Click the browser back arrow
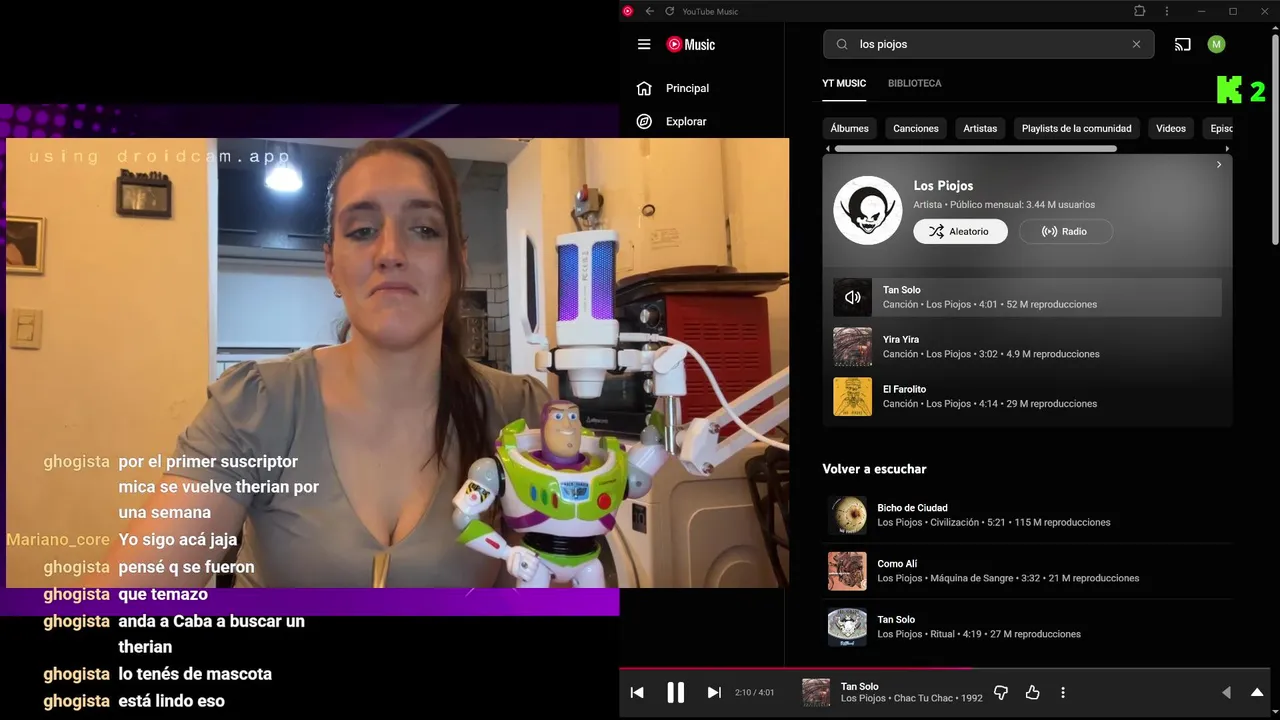The width and height of the screenshot is (1280, 720). pyautogui.click(x=649, y=11)
